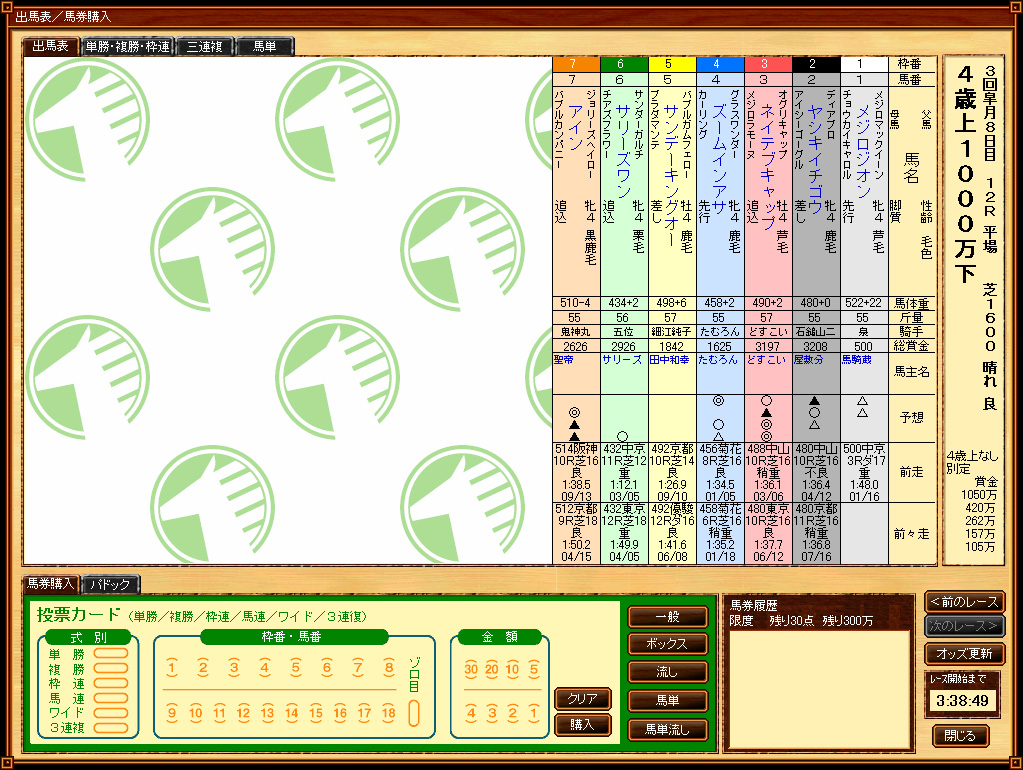Mark horse number 12 on voting card
Image resolution: width=1023 pixels, height=770 pixels.
click(x=243, y=713)
